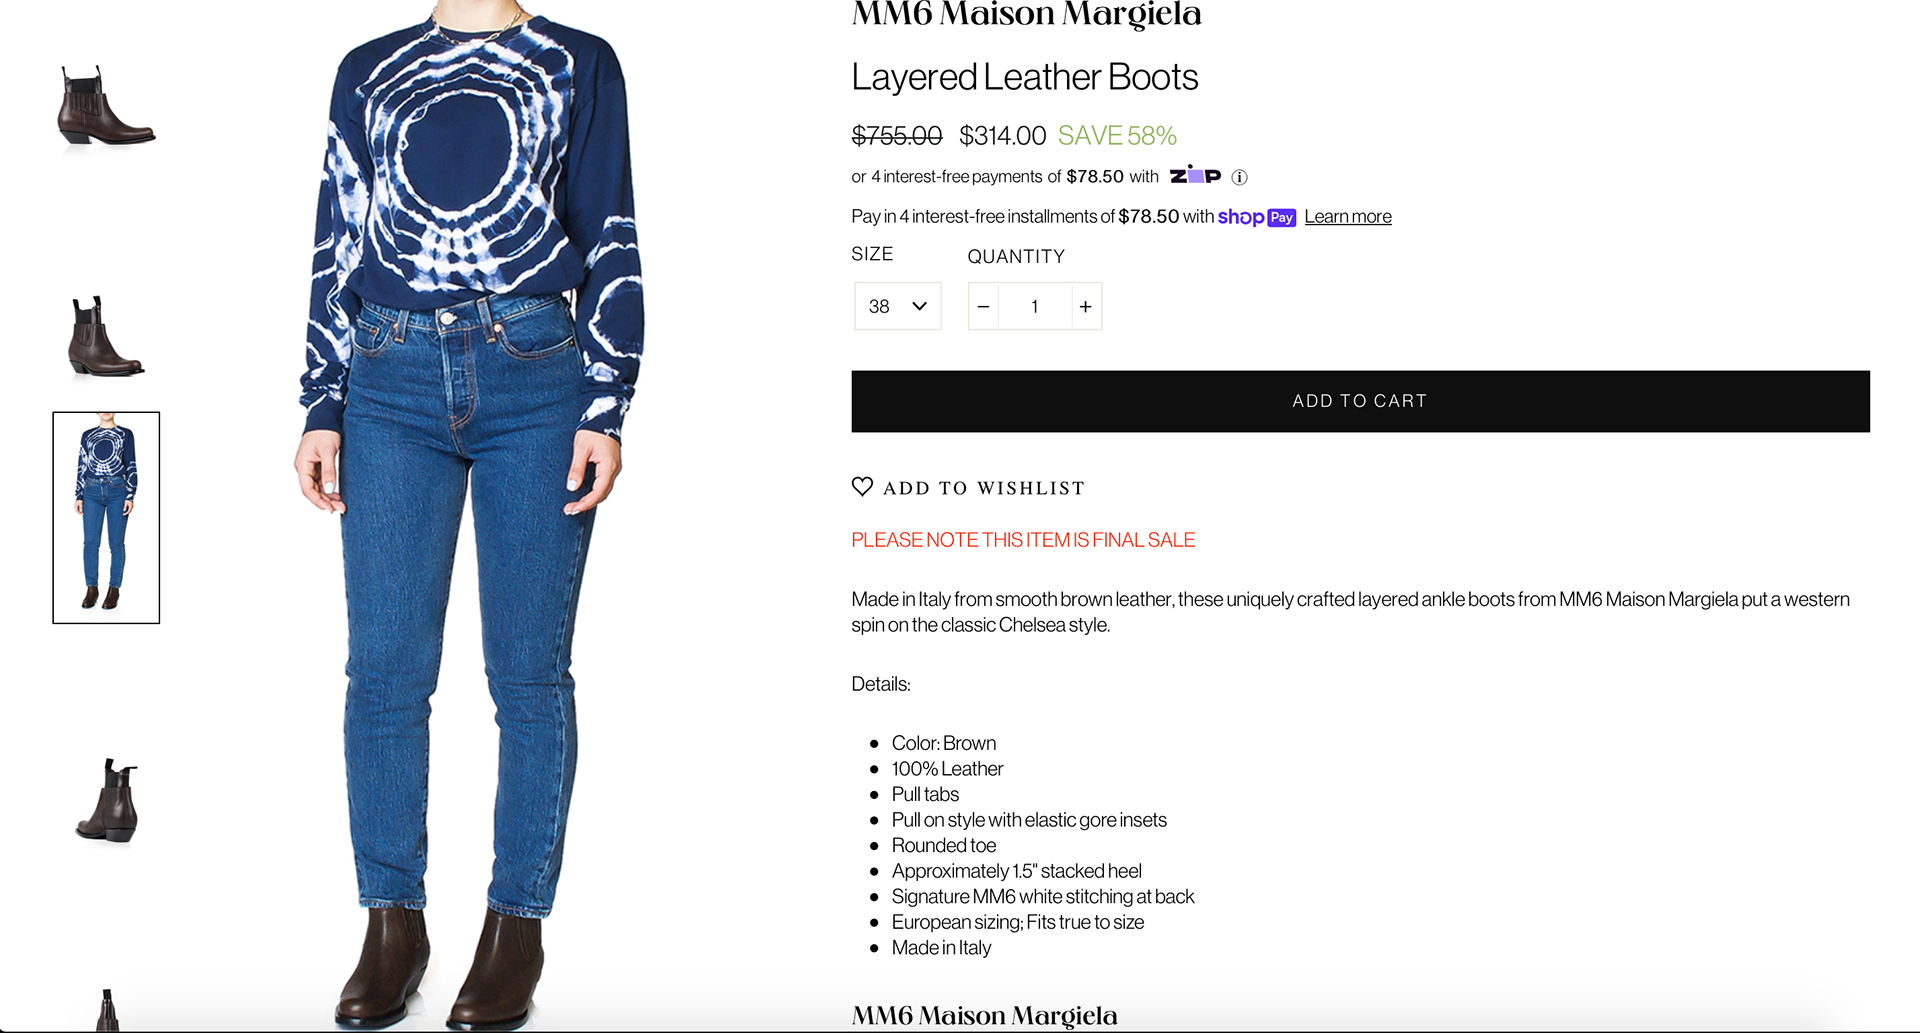Select the partially visible bottom thumbnail
Image resolution: width=1920 pixels, height=1033 pixels.
point(106,1010)
